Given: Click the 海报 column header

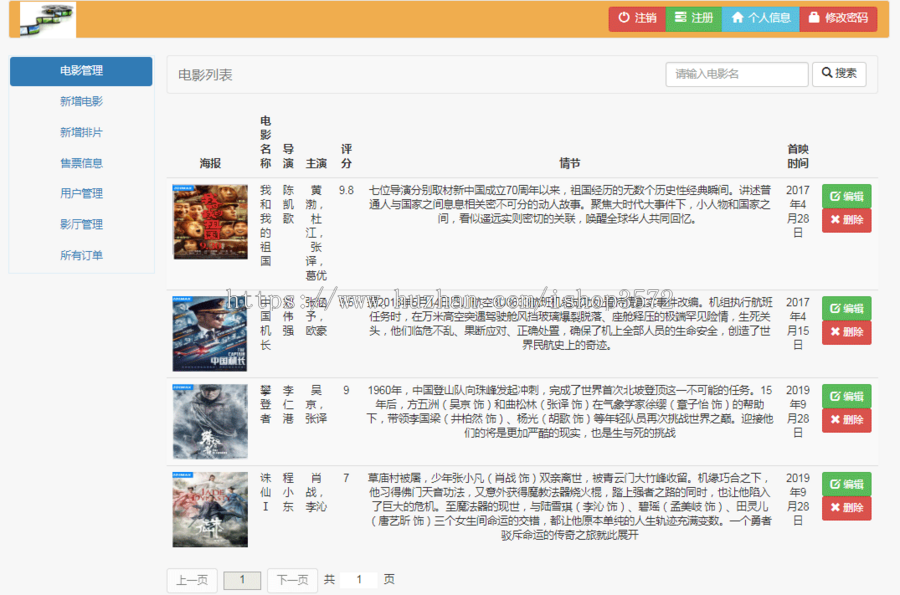Looking at the screenshot, I should point(210,164).
